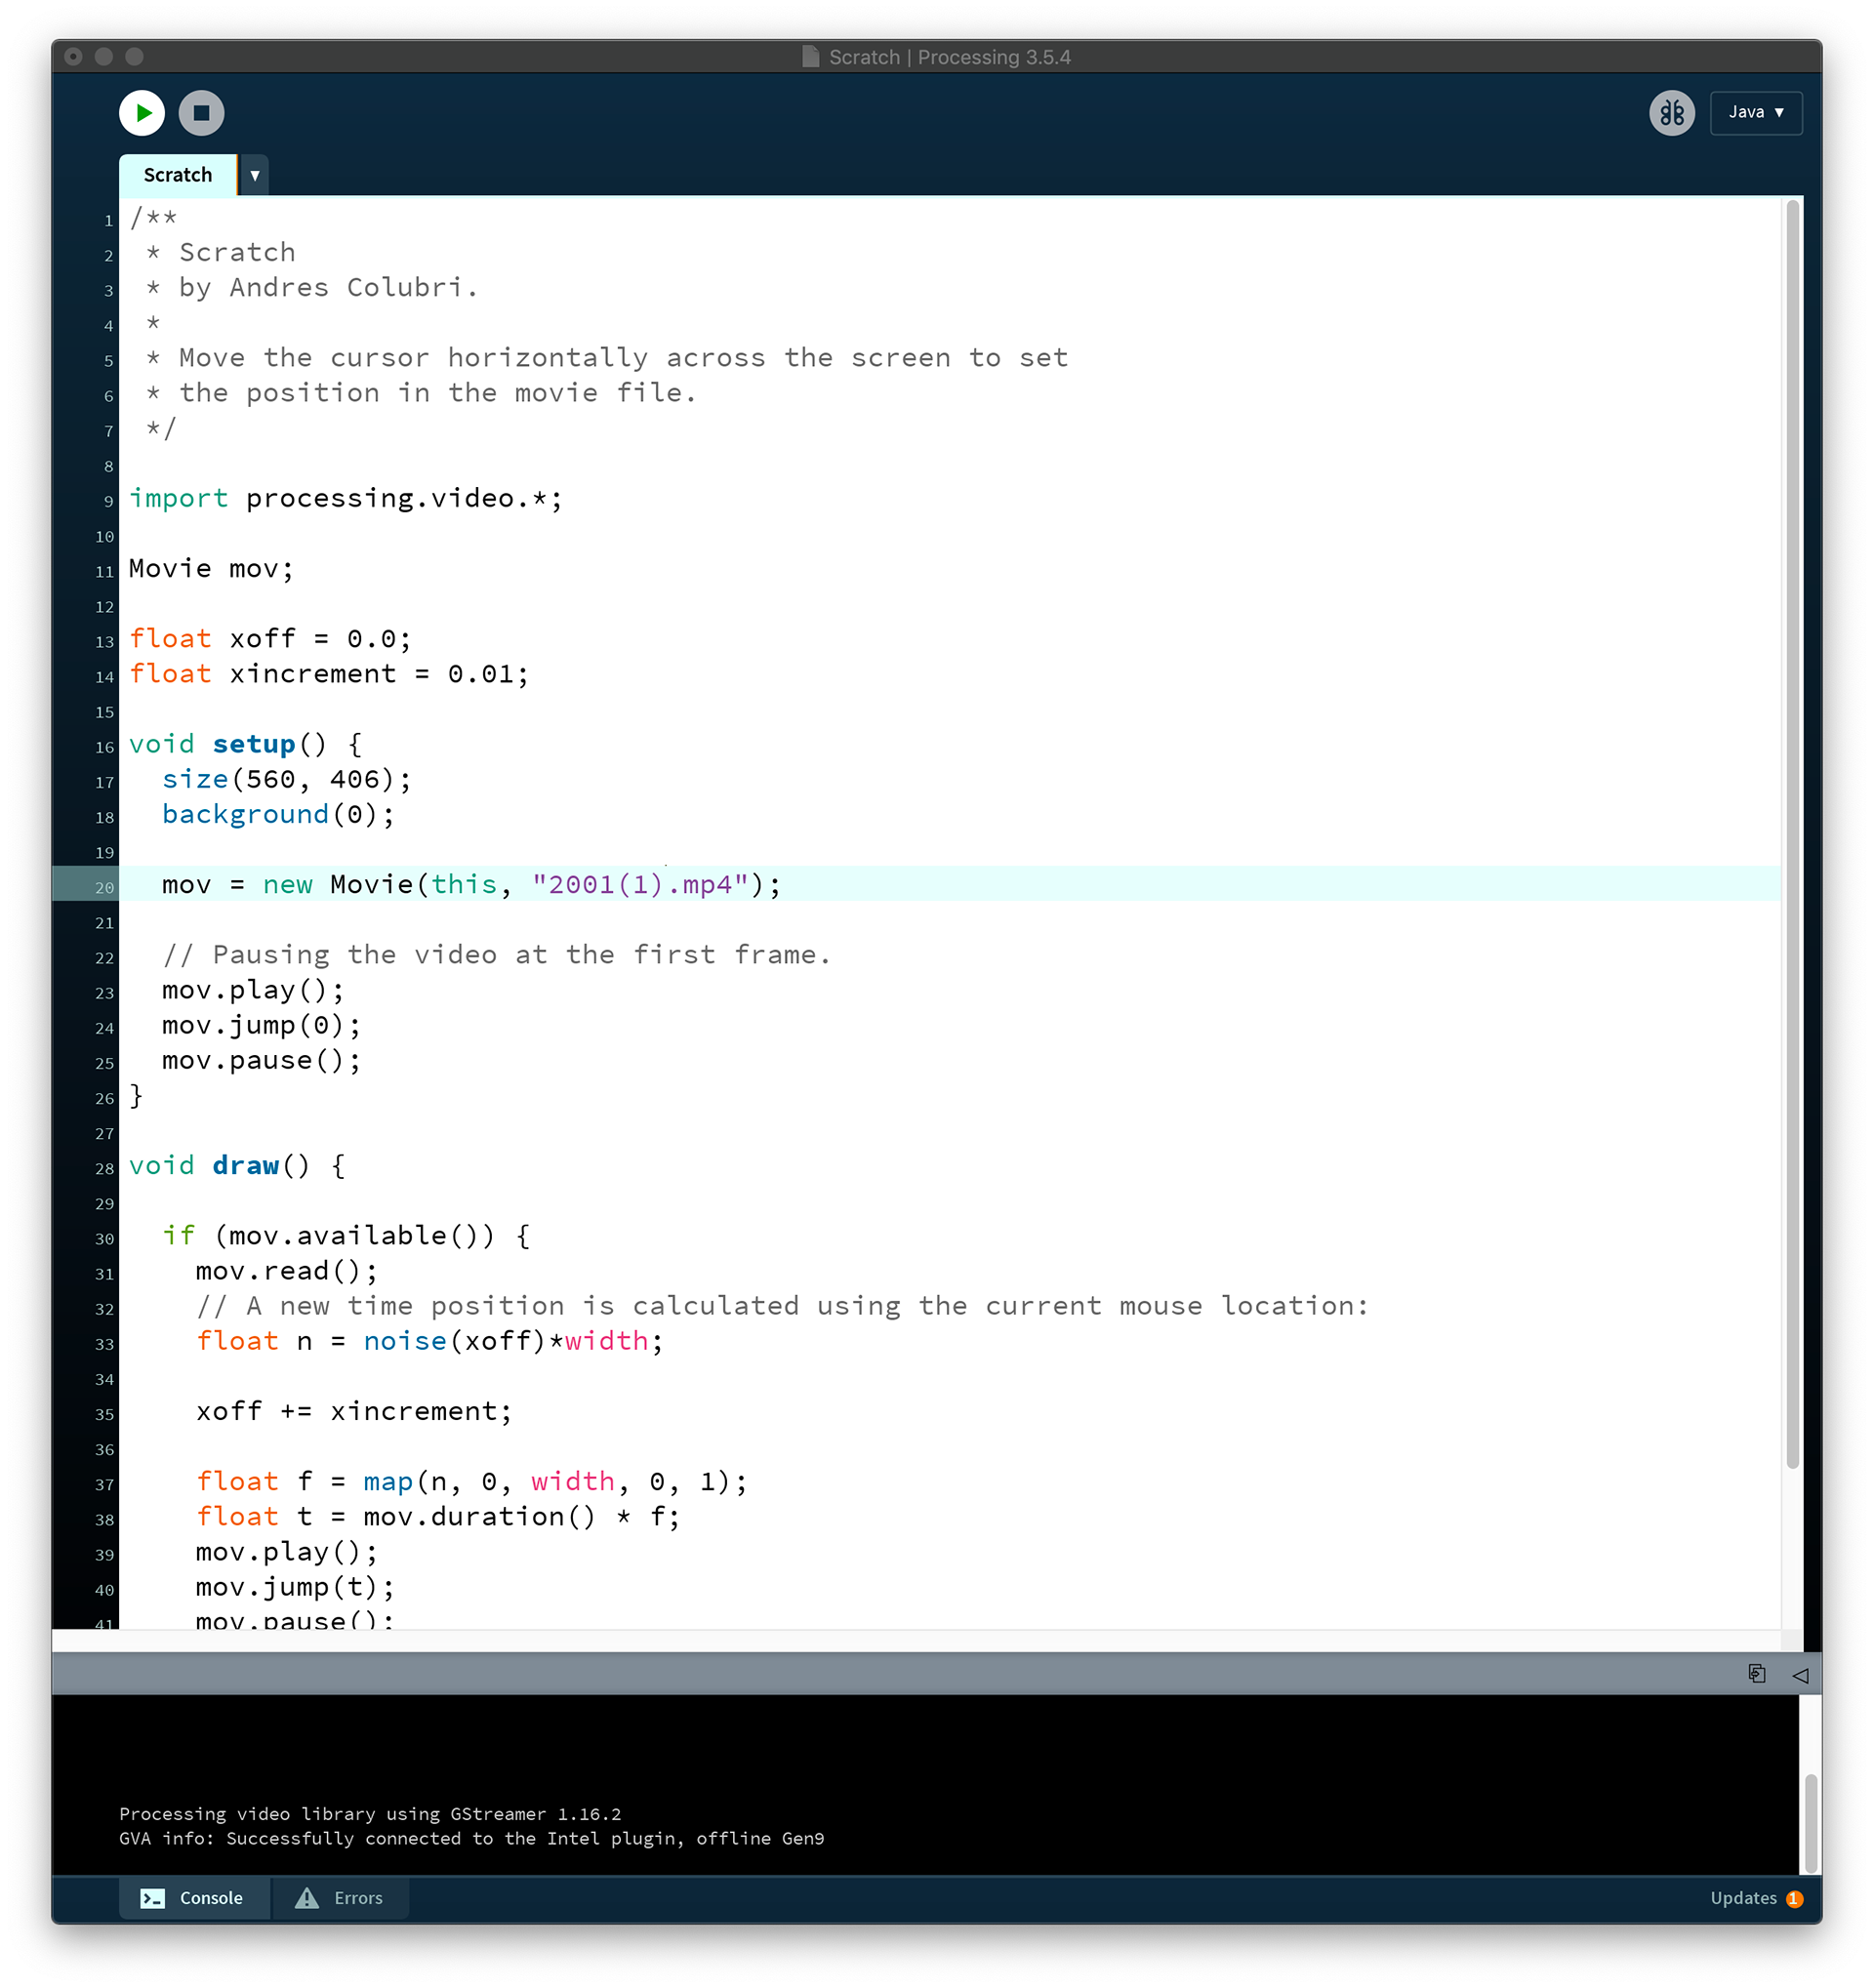Click the copy console output icon

pos(1756,1673)
